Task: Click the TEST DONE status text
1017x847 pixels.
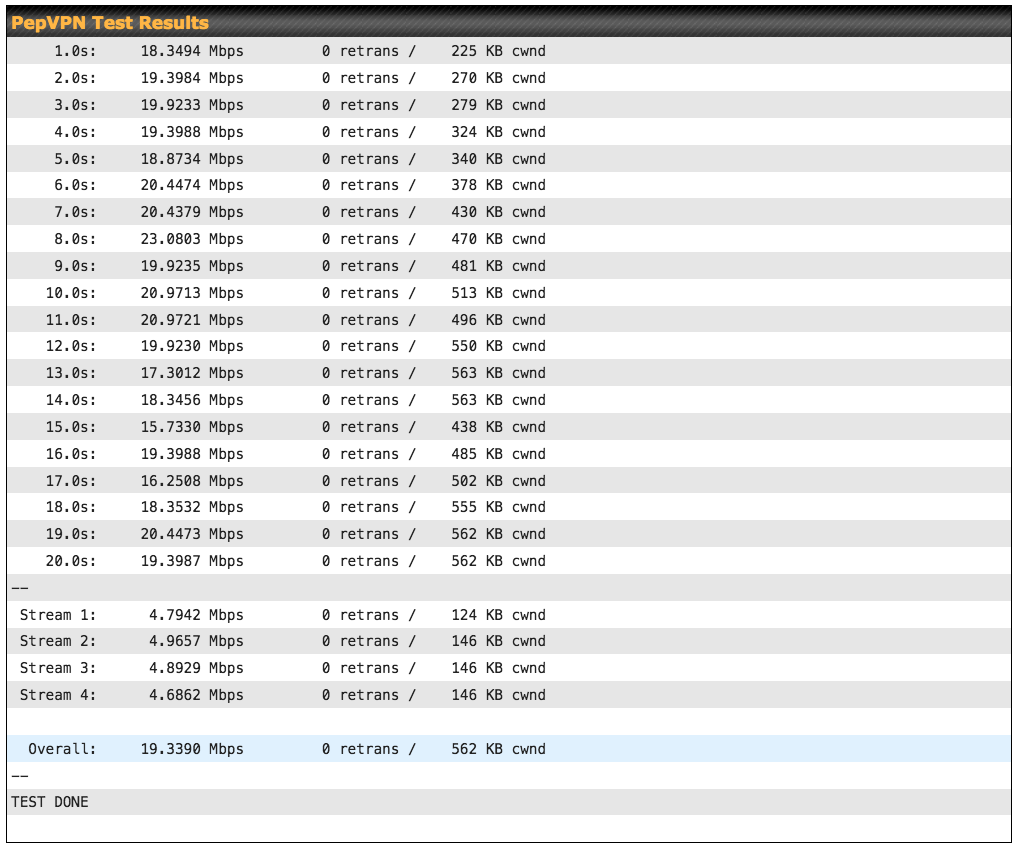Action: click(50, 802)
